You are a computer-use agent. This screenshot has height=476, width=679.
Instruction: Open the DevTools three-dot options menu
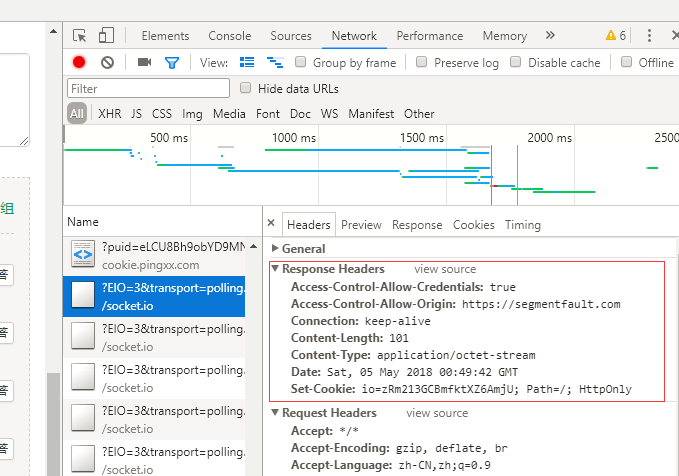(649, 36)
